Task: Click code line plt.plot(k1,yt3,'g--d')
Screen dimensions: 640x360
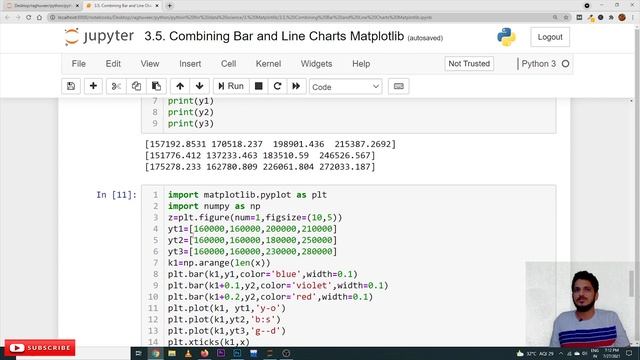Action: pyautogui.click(x=227, y=331)
